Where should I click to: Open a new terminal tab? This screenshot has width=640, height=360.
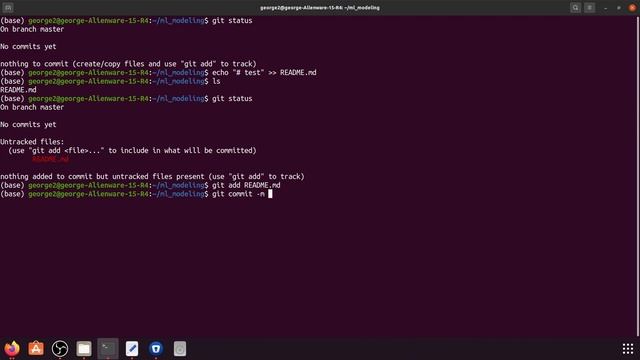pos(8,7)
